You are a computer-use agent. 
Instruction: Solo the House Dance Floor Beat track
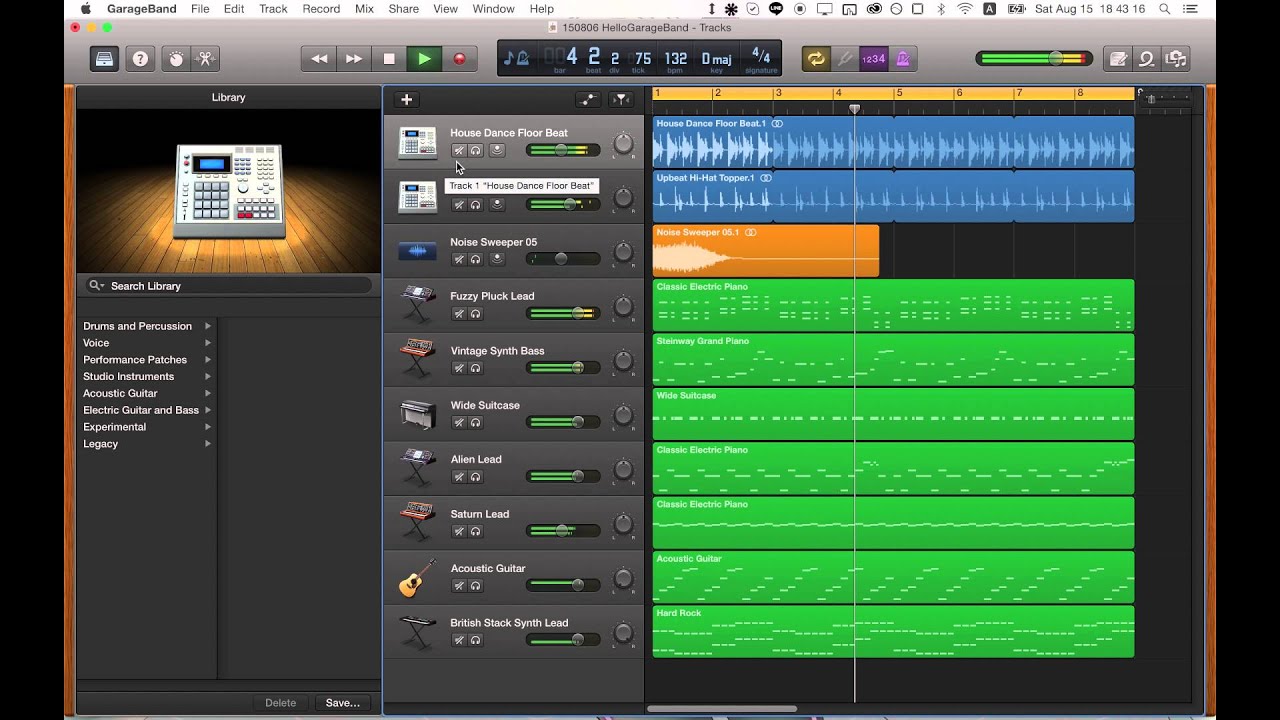[476, 151]
